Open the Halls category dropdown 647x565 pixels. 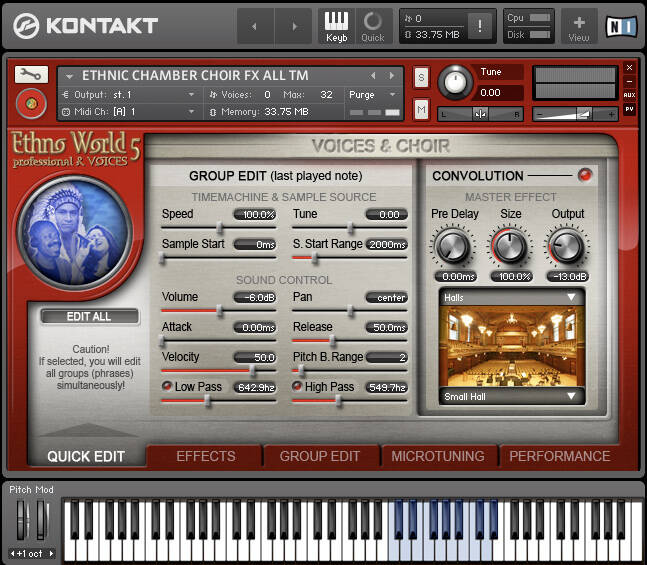(x=512, y=297)
